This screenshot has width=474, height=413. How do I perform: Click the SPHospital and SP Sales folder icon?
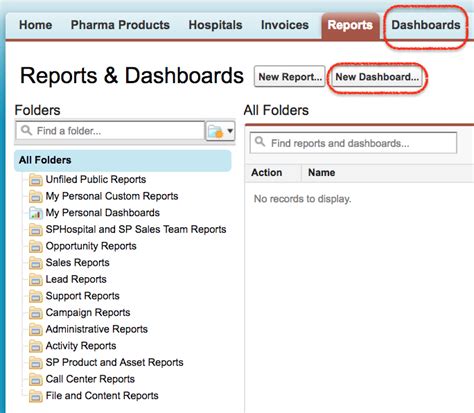pos(36,230)
